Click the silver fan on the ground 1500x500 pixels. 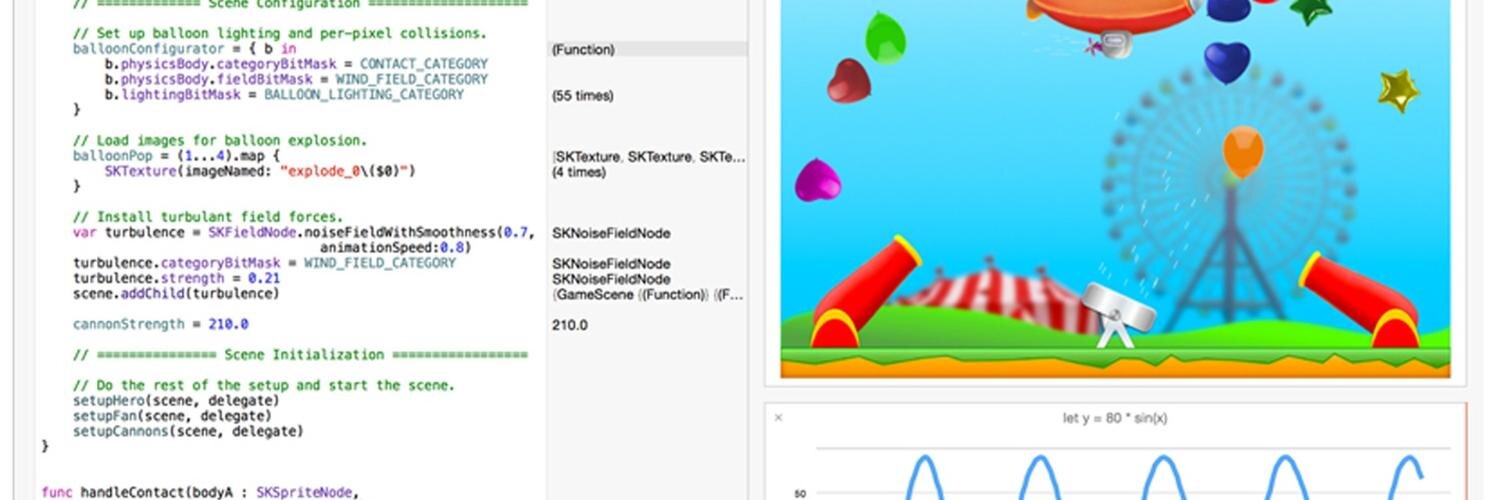pyautogui.click(x=1119, y=313)
